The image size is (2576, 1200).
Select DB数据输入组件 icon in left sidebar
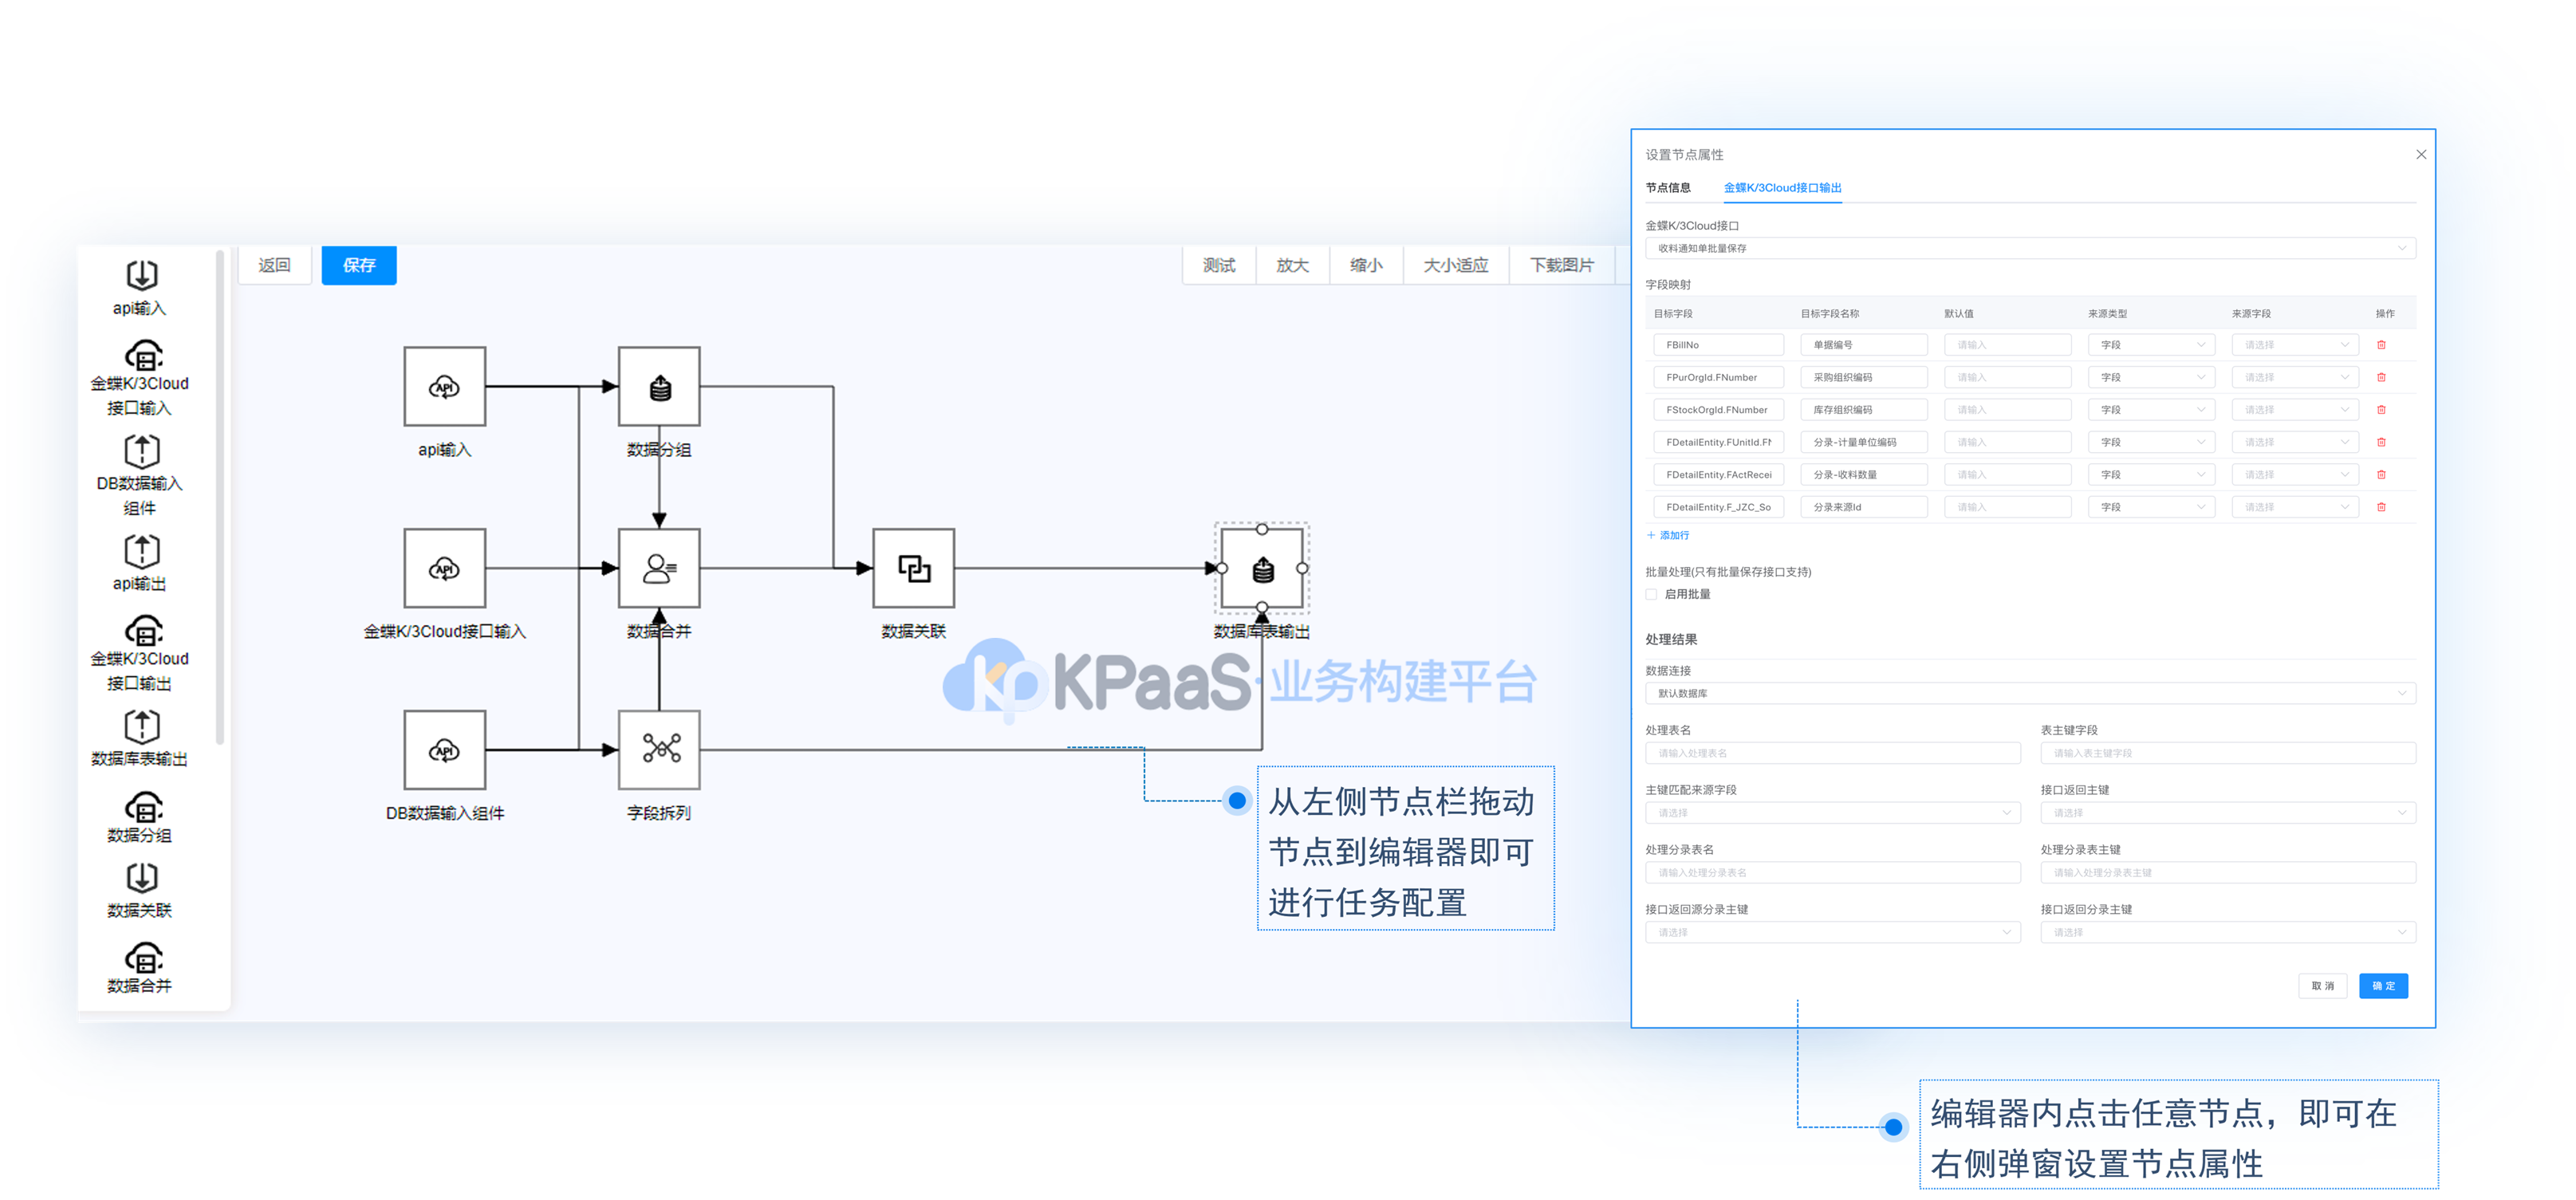click(x=141, y=451)
